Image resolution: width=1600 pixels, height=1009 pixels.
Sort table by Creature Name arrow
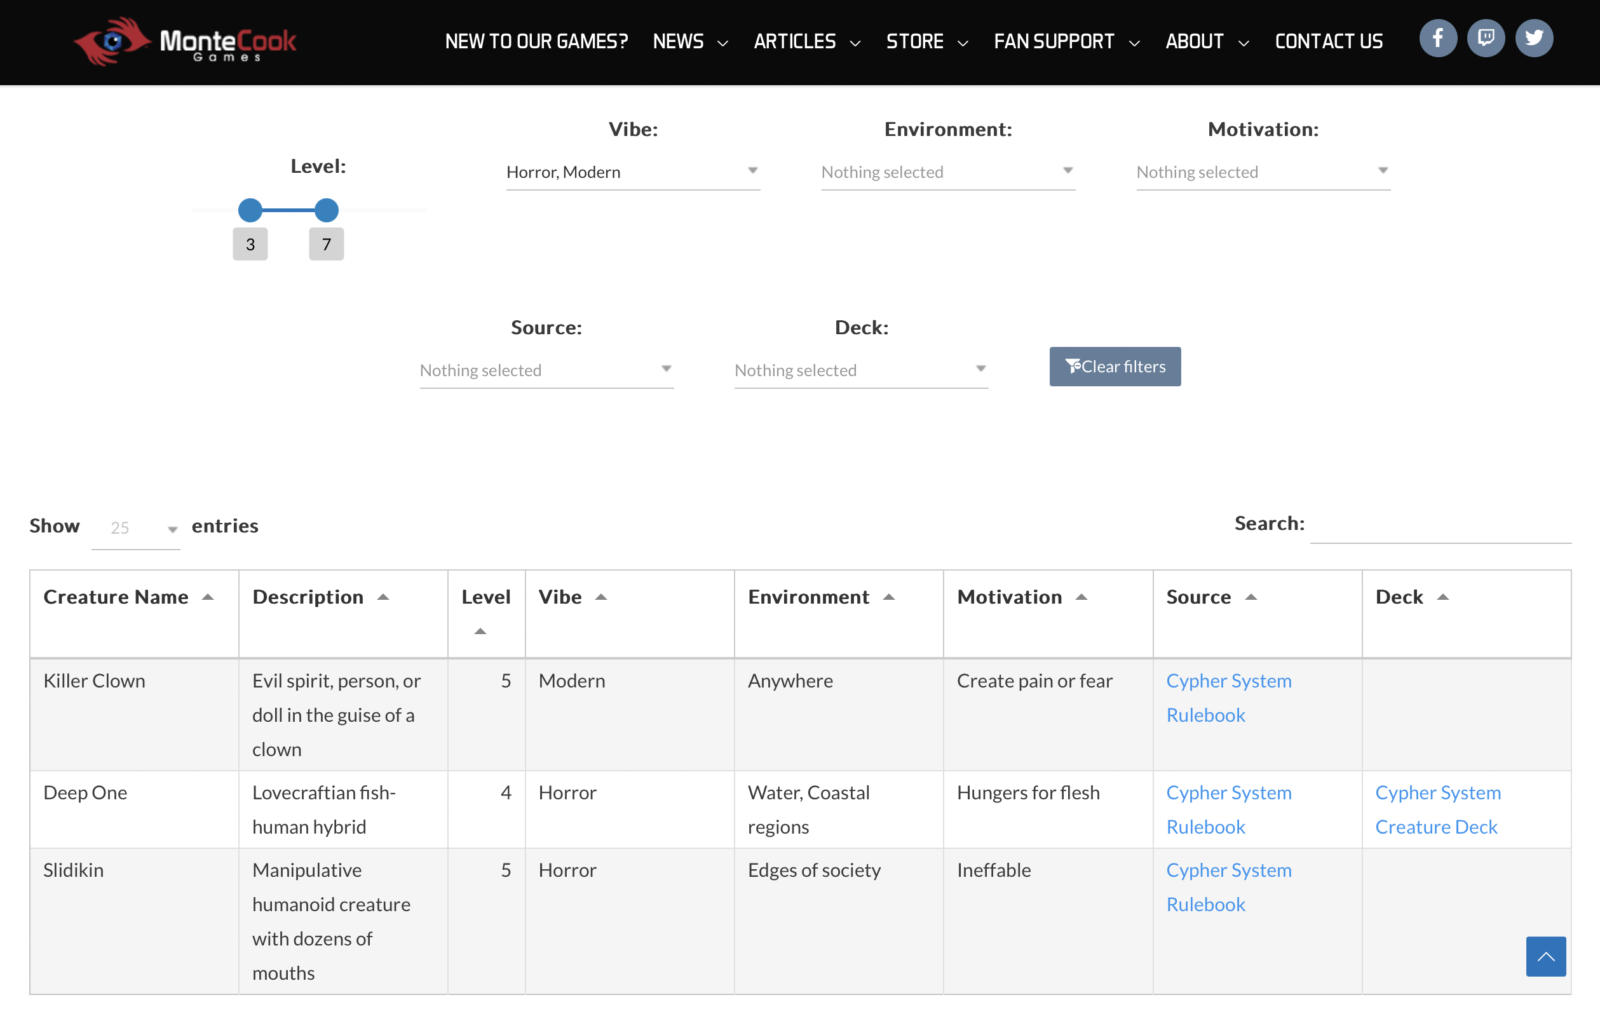click(x=208, y=597)
